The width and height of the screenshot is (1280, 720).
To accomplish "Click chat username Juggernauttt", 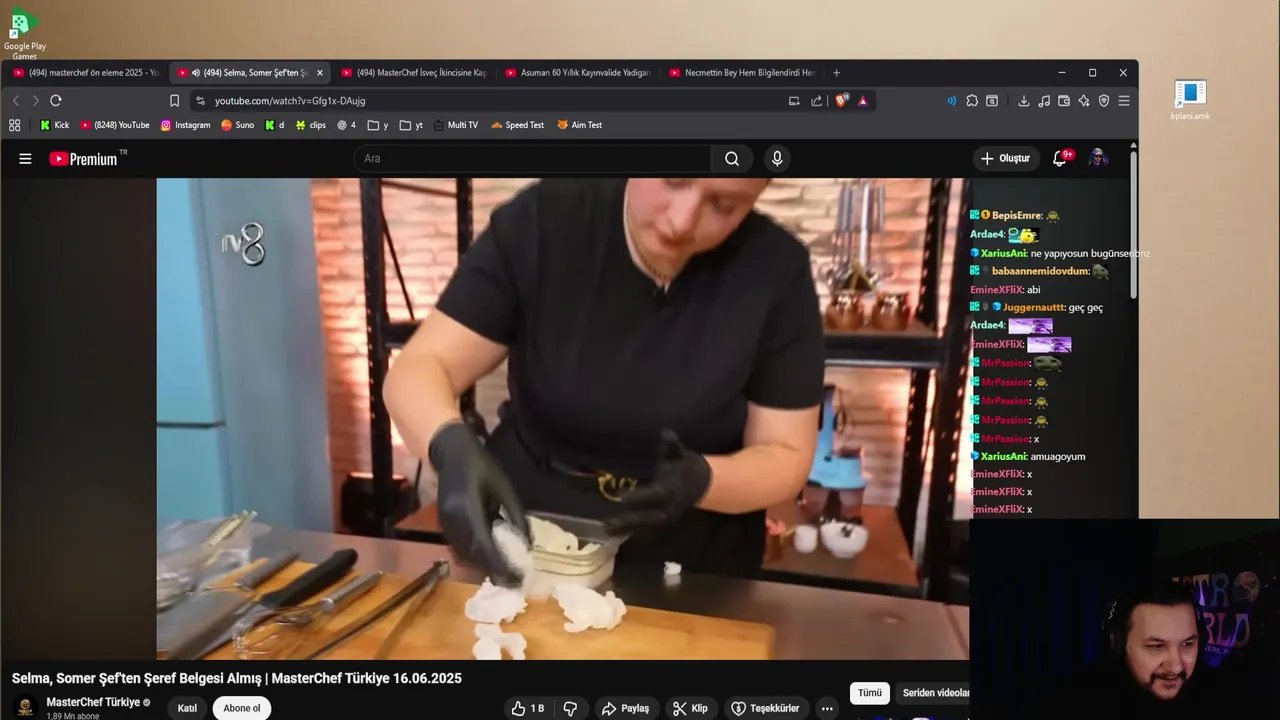I will 1033,307.
